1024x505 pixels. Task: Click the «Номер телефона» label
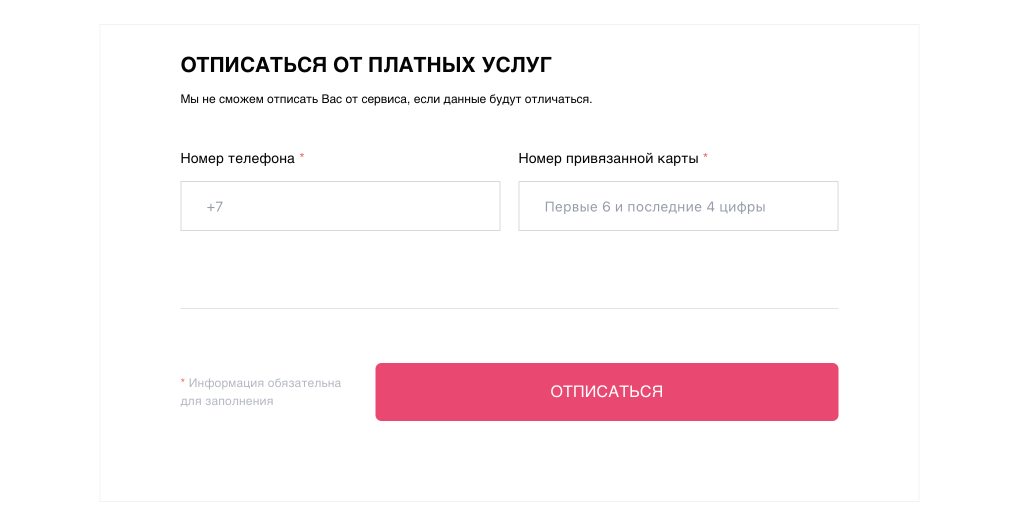pyautogui.click(x=237, y=158)
